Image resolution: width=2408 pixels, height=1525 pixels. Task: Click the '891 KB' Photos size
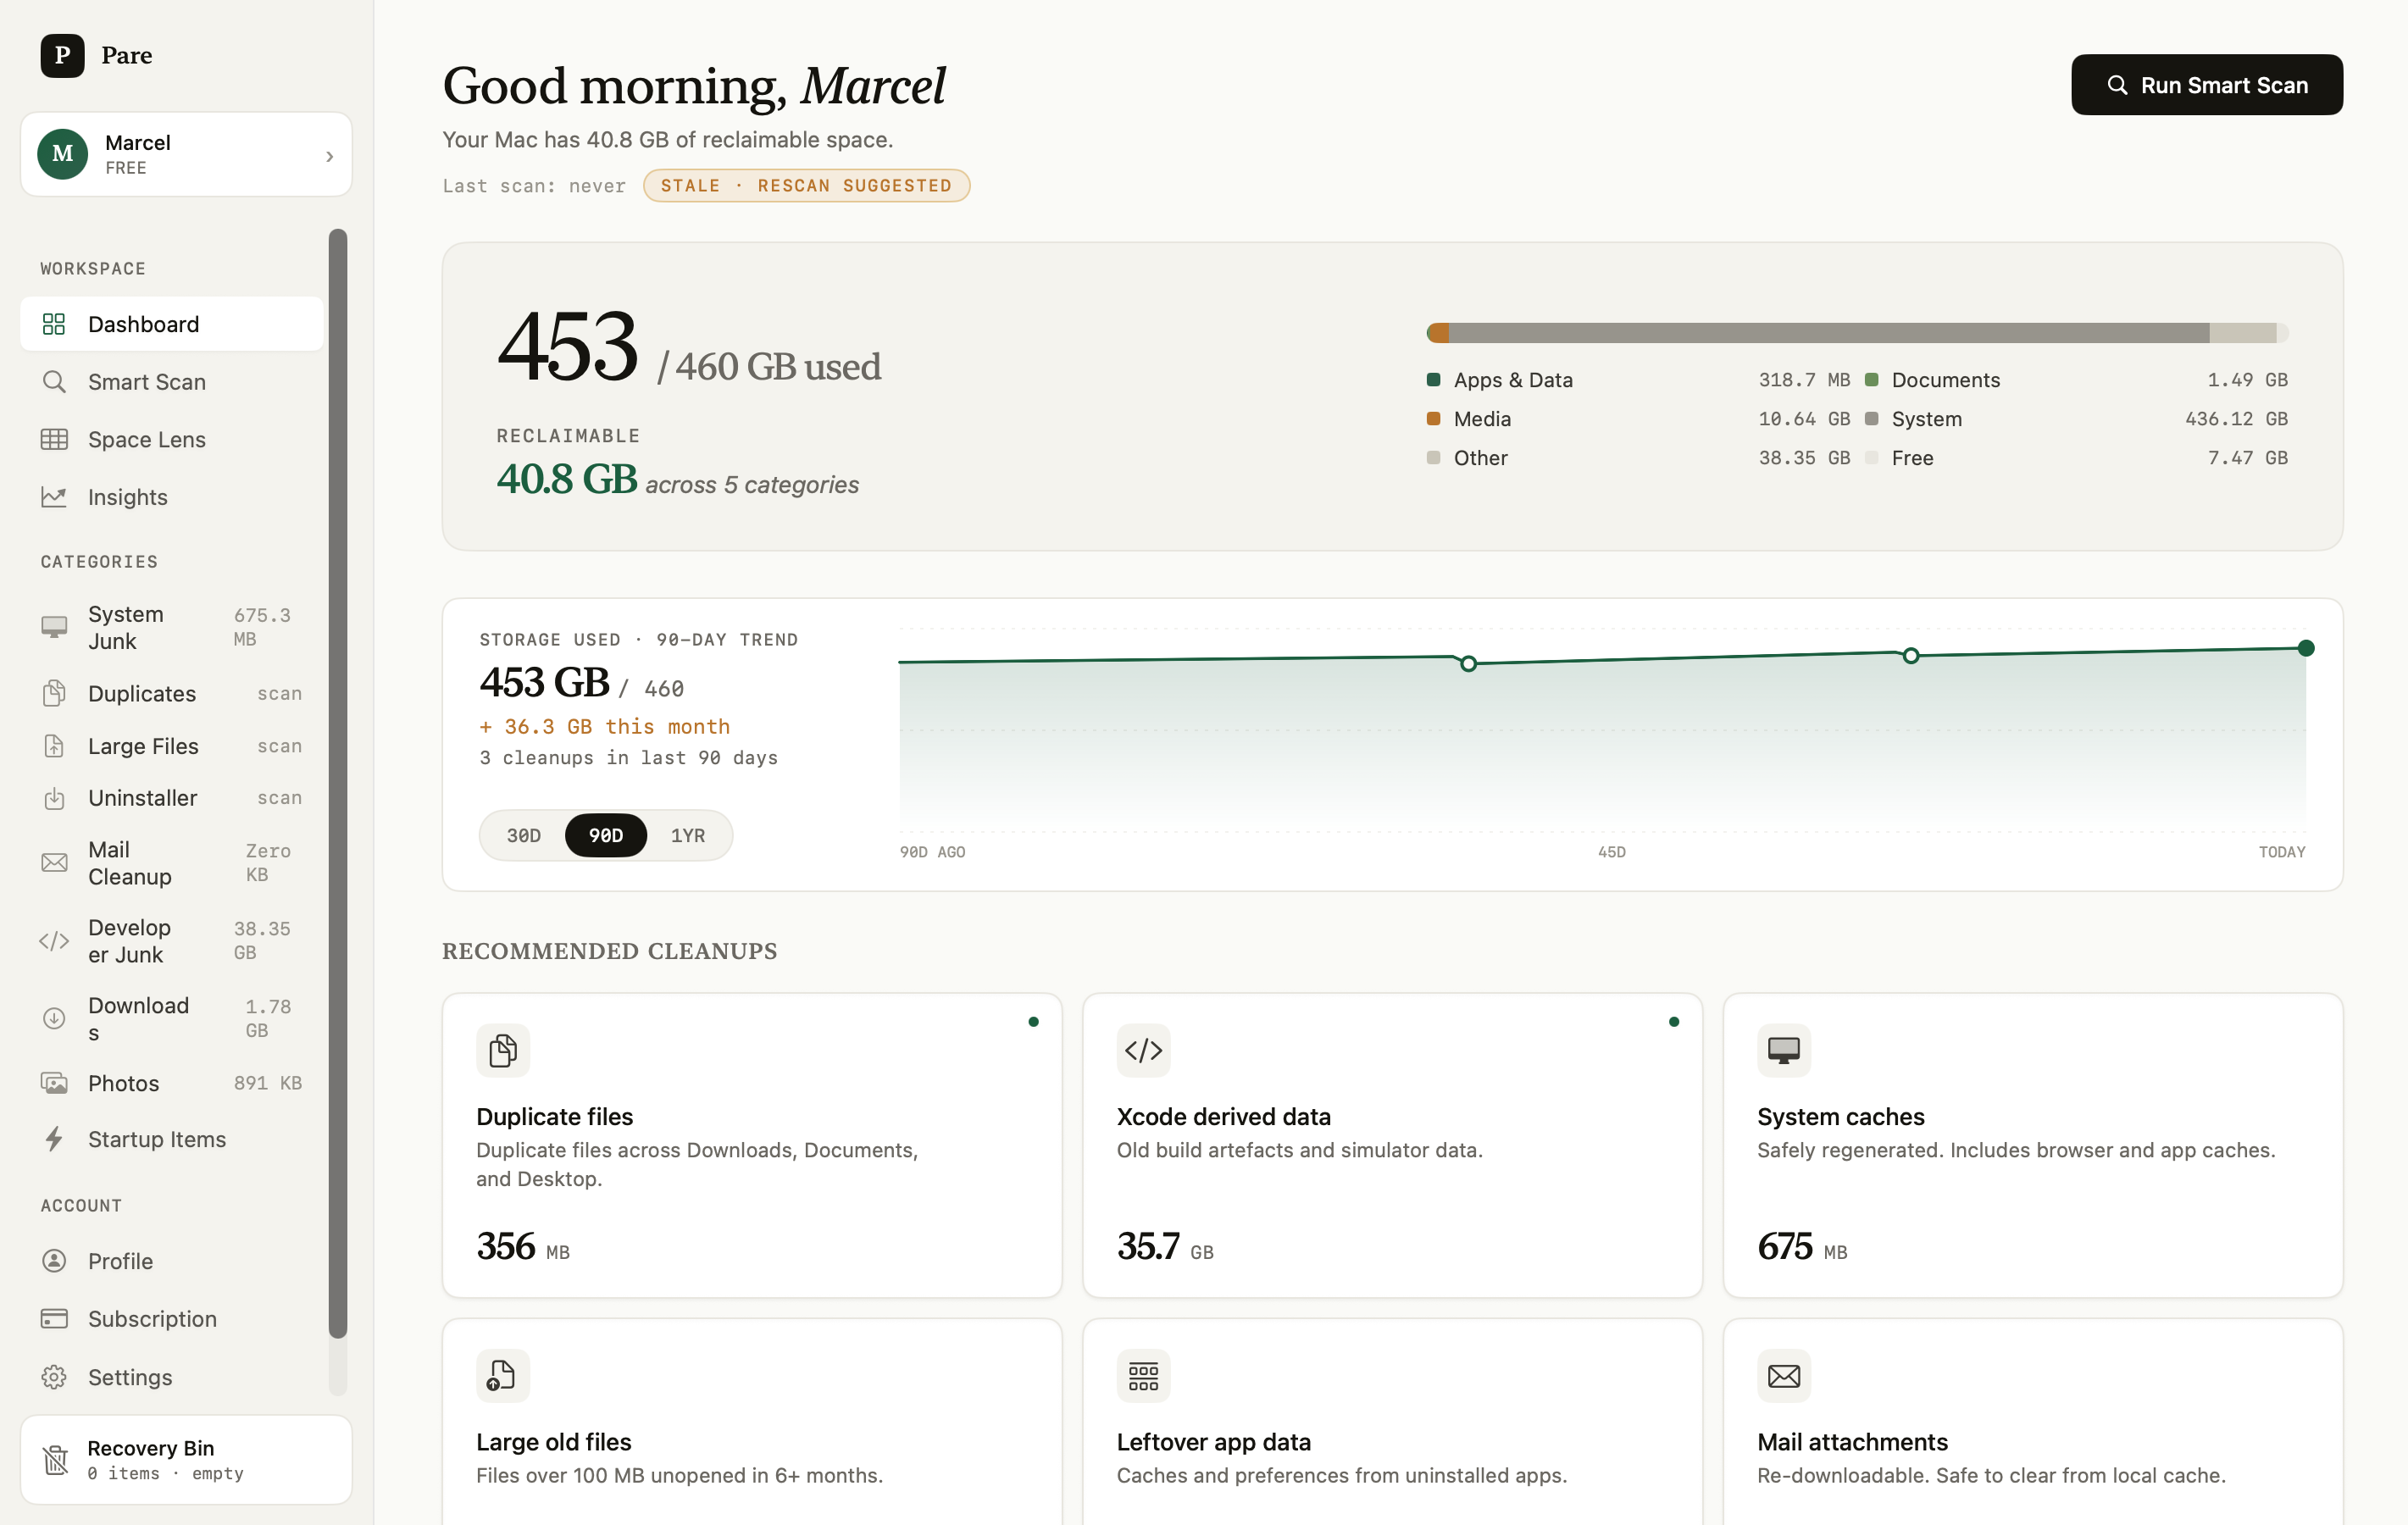point(268,1083)
